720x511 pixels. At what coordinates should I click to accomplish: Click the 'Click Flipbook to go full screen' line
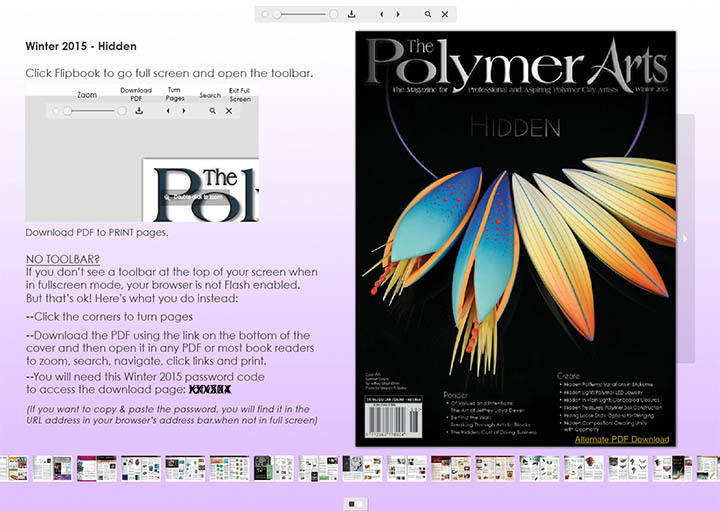169,73
